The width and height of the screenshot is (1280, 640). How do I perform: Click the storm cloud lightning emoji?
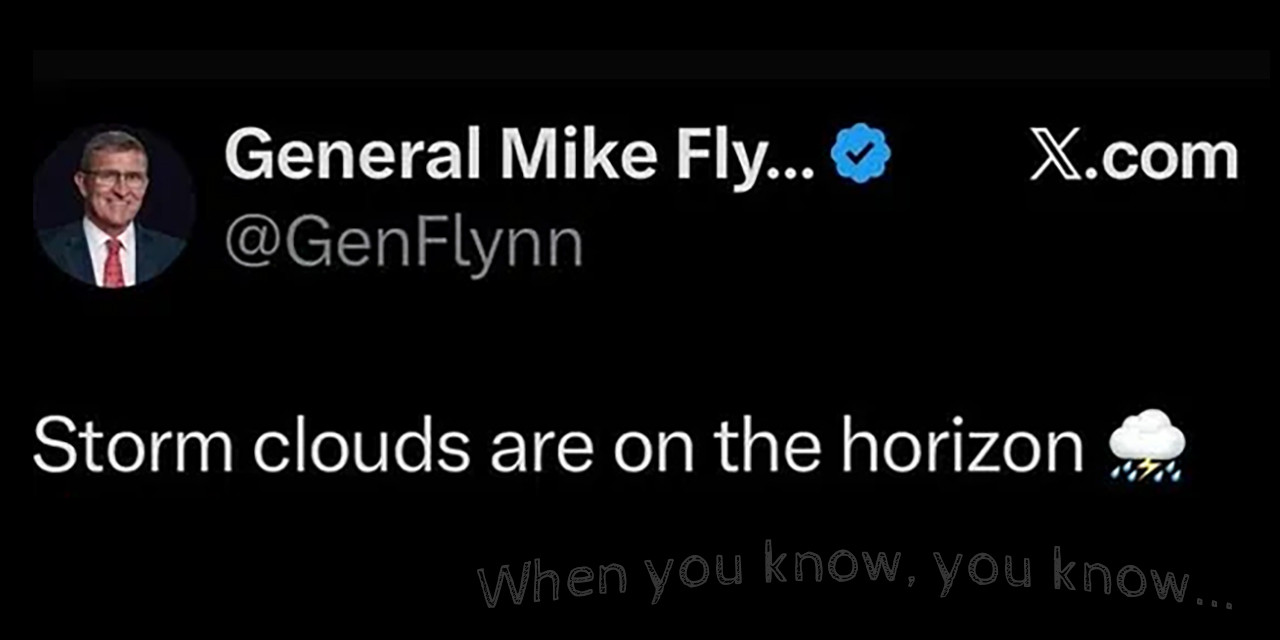(x=1147, y=444)
